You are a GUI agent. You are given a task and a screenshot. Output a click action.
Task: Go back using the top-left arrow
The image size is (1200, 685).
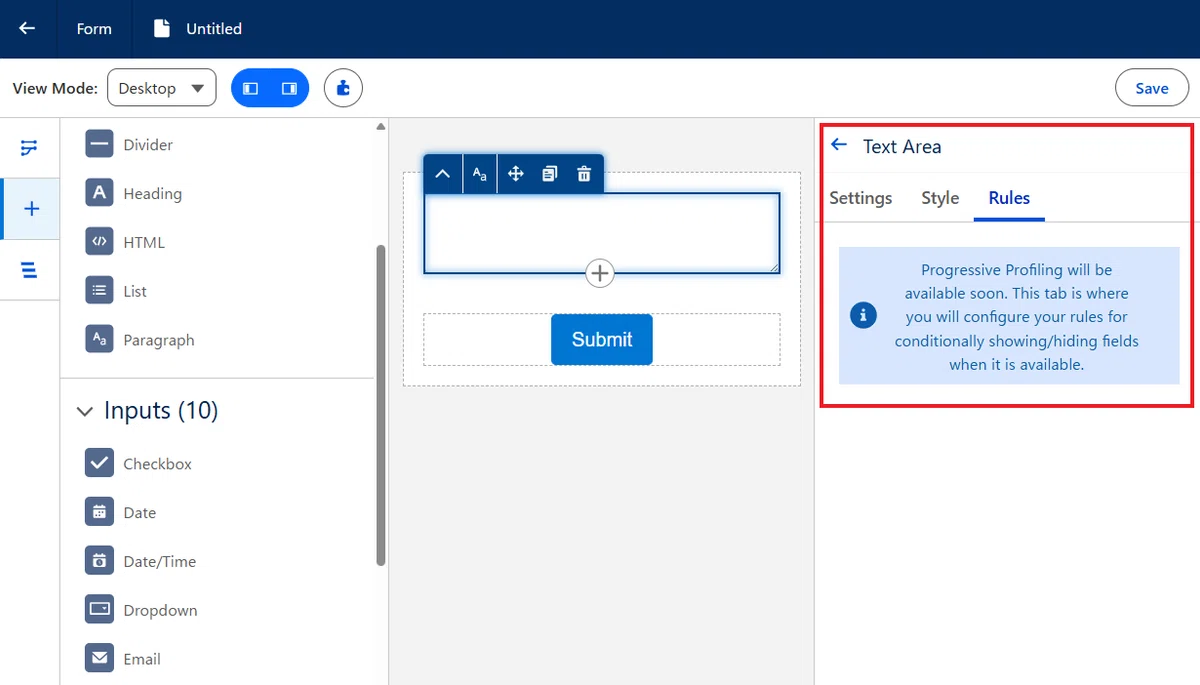(27, 28)
